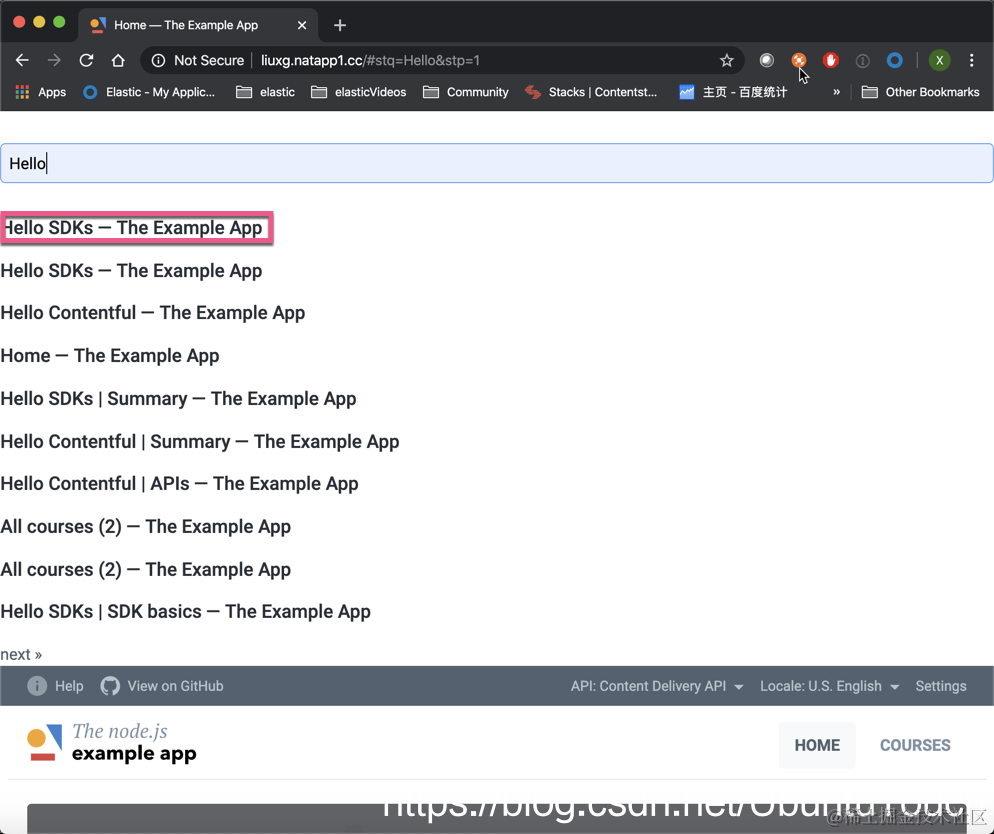The width and height of the screenshot is (994, 834).
Task: Go back with the browser back arrow
Action: [22, 60]
